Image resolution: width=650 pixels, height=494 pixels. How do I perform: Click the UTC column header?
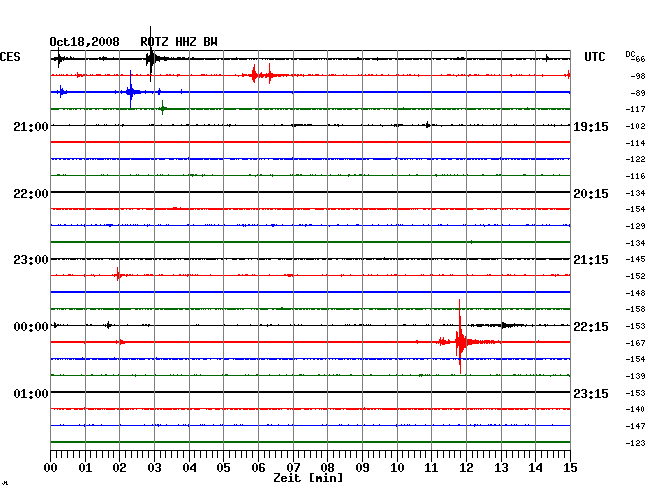tap(594, 57)
